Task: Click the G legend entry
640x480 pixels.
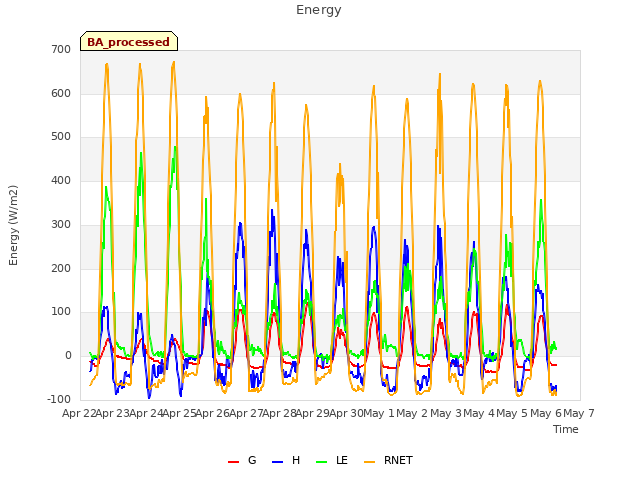Action: point(242,460)
